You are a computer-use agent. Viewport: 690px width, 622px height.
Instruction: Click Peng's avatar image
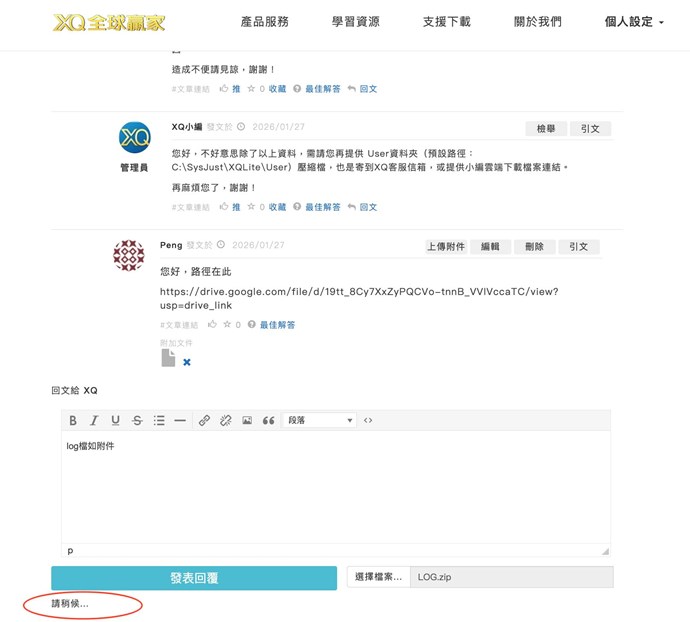[x=128, y=255]
